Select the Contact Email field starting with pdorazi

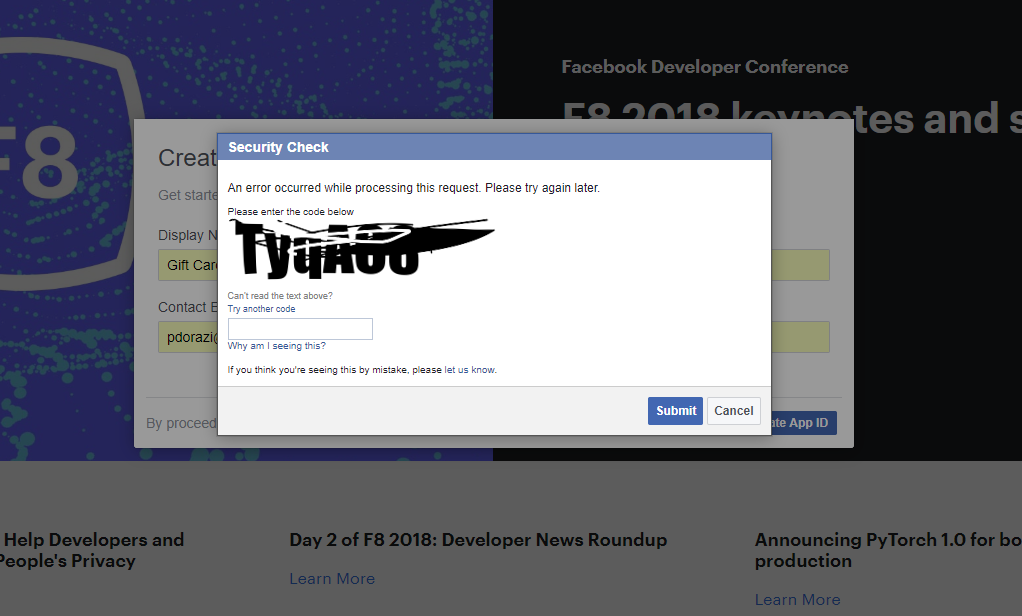(188, 337)
